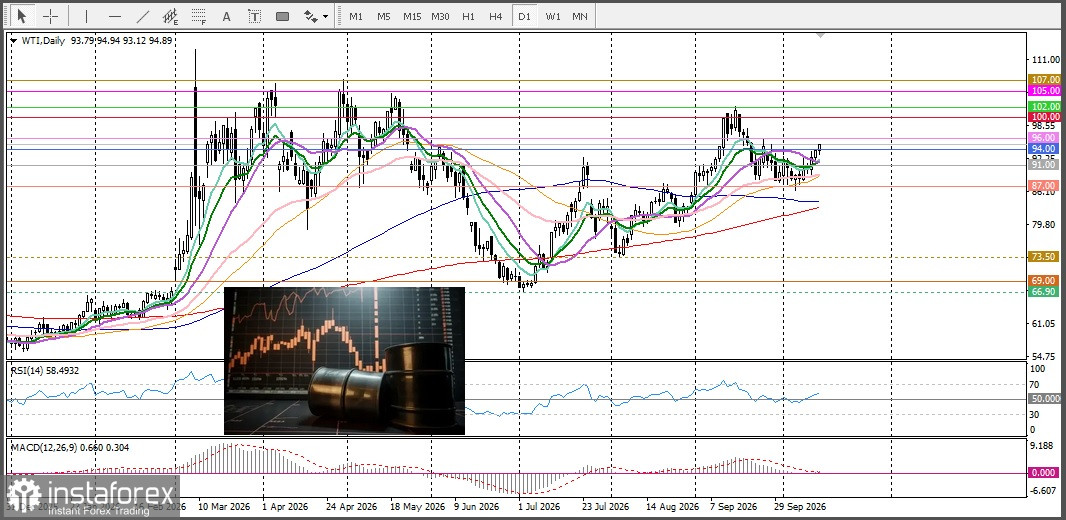This screenshot has width=1066, height=520.
Task: Switch chart to M1 timeframe
Action: [356, 16]
